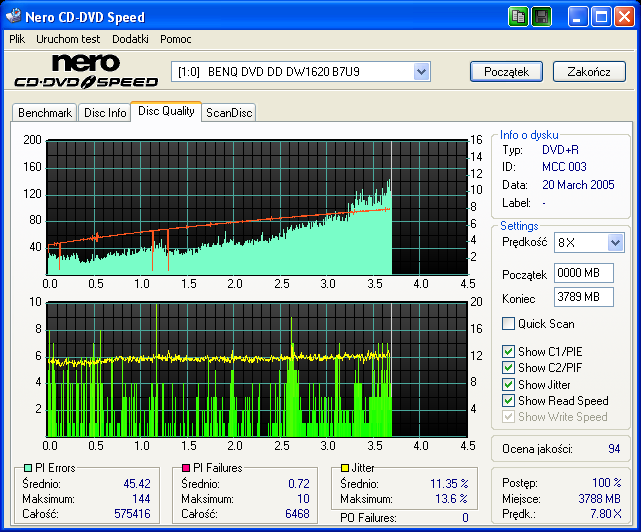641x532 pixels.
Task: Open the Pomoc menu
Action: (176, 39)
